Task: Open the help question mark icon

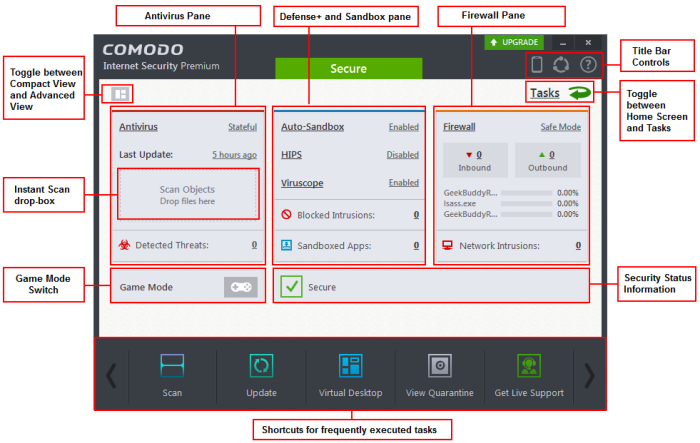Action: point(588,65)
